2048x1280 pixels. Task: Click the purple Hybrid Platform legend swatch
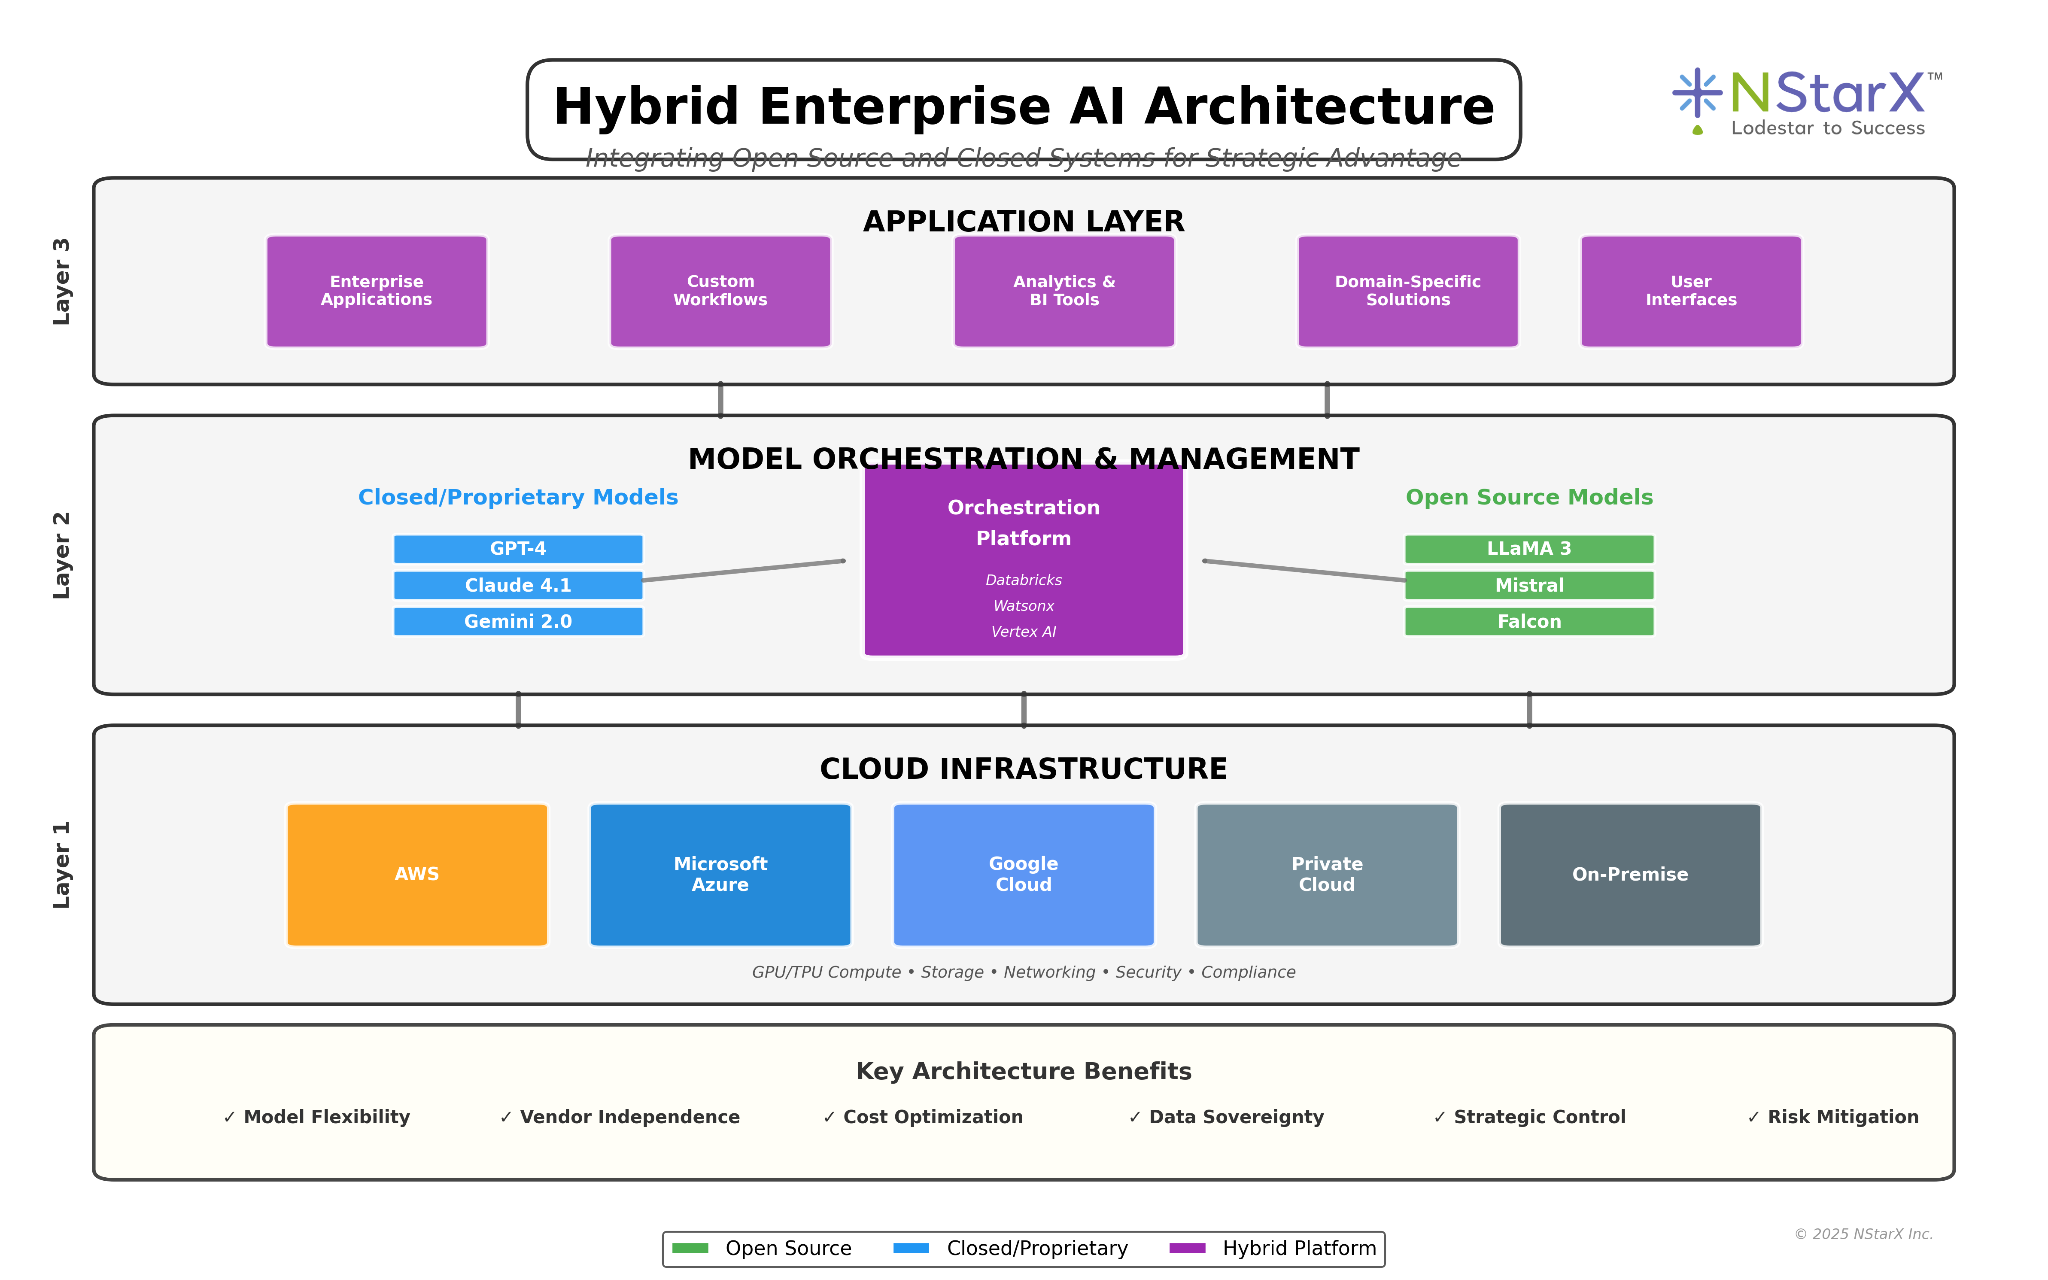(x=1187, y=1248)
